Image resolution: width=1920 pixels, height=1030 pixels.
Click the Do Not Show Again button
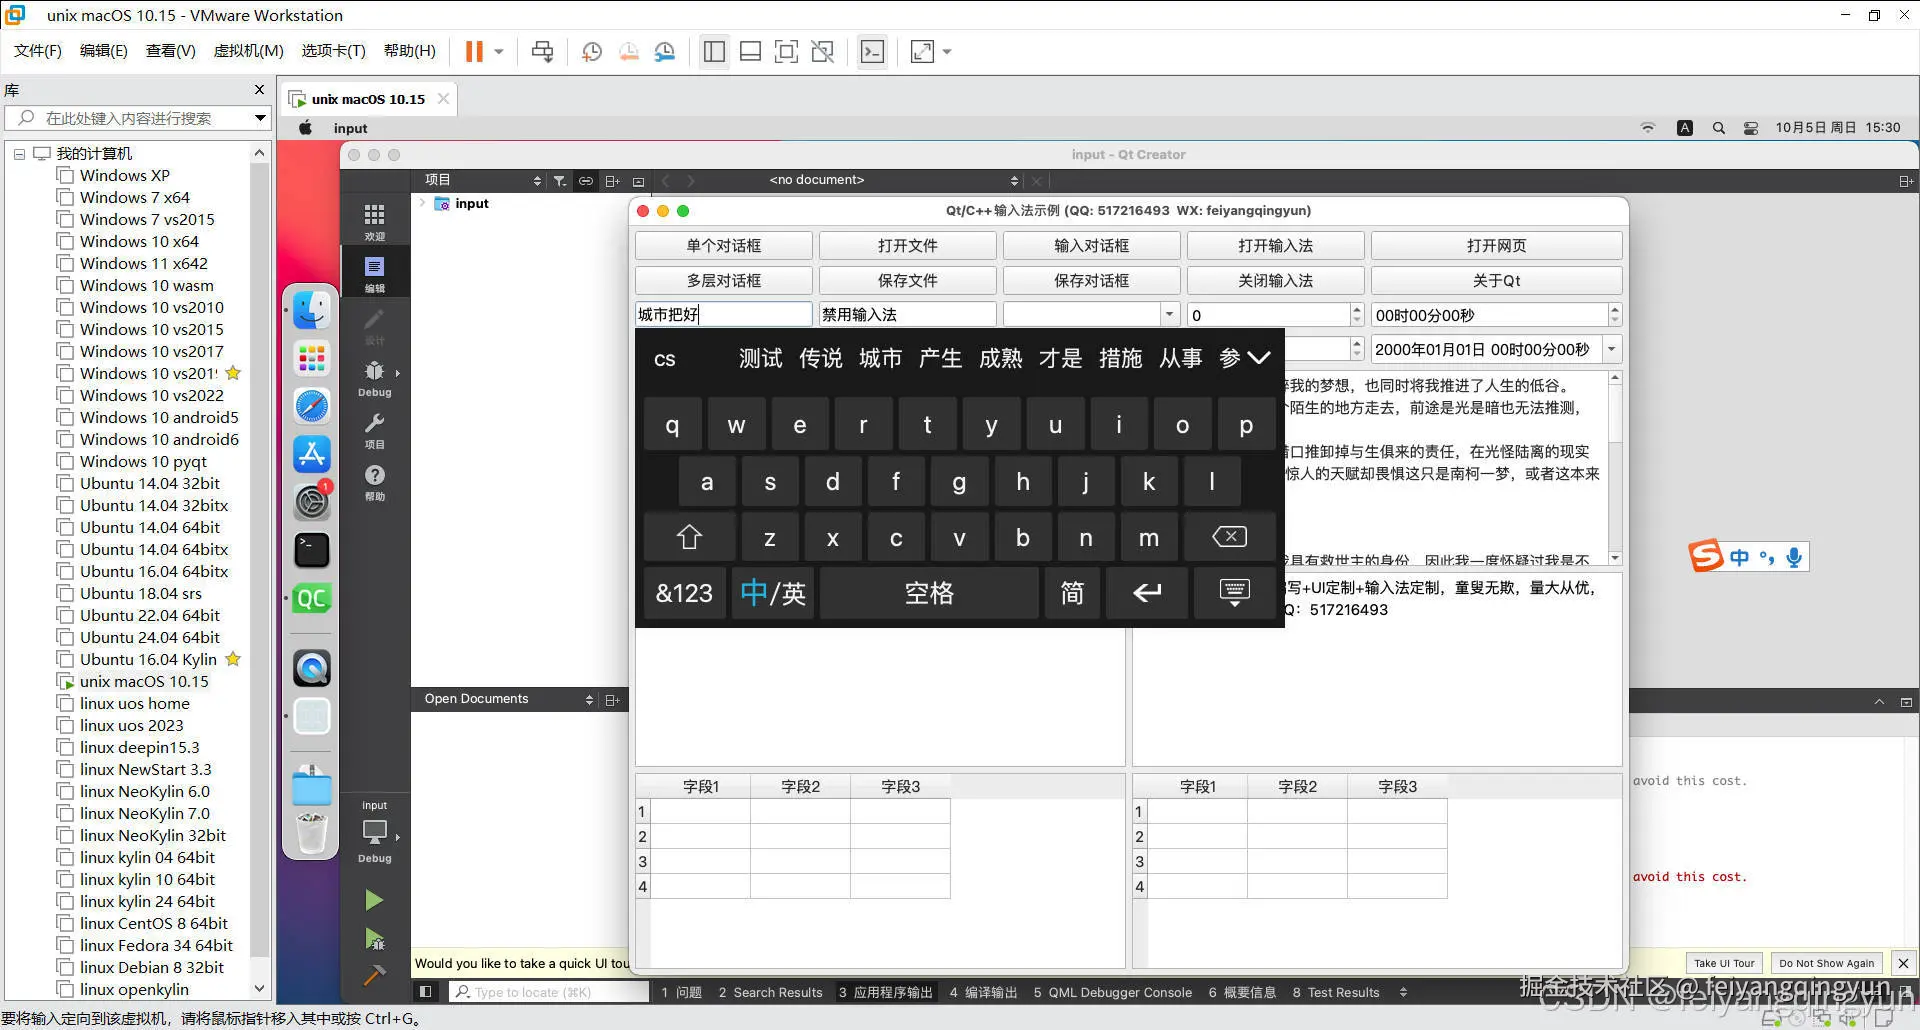pos(1826,963)
